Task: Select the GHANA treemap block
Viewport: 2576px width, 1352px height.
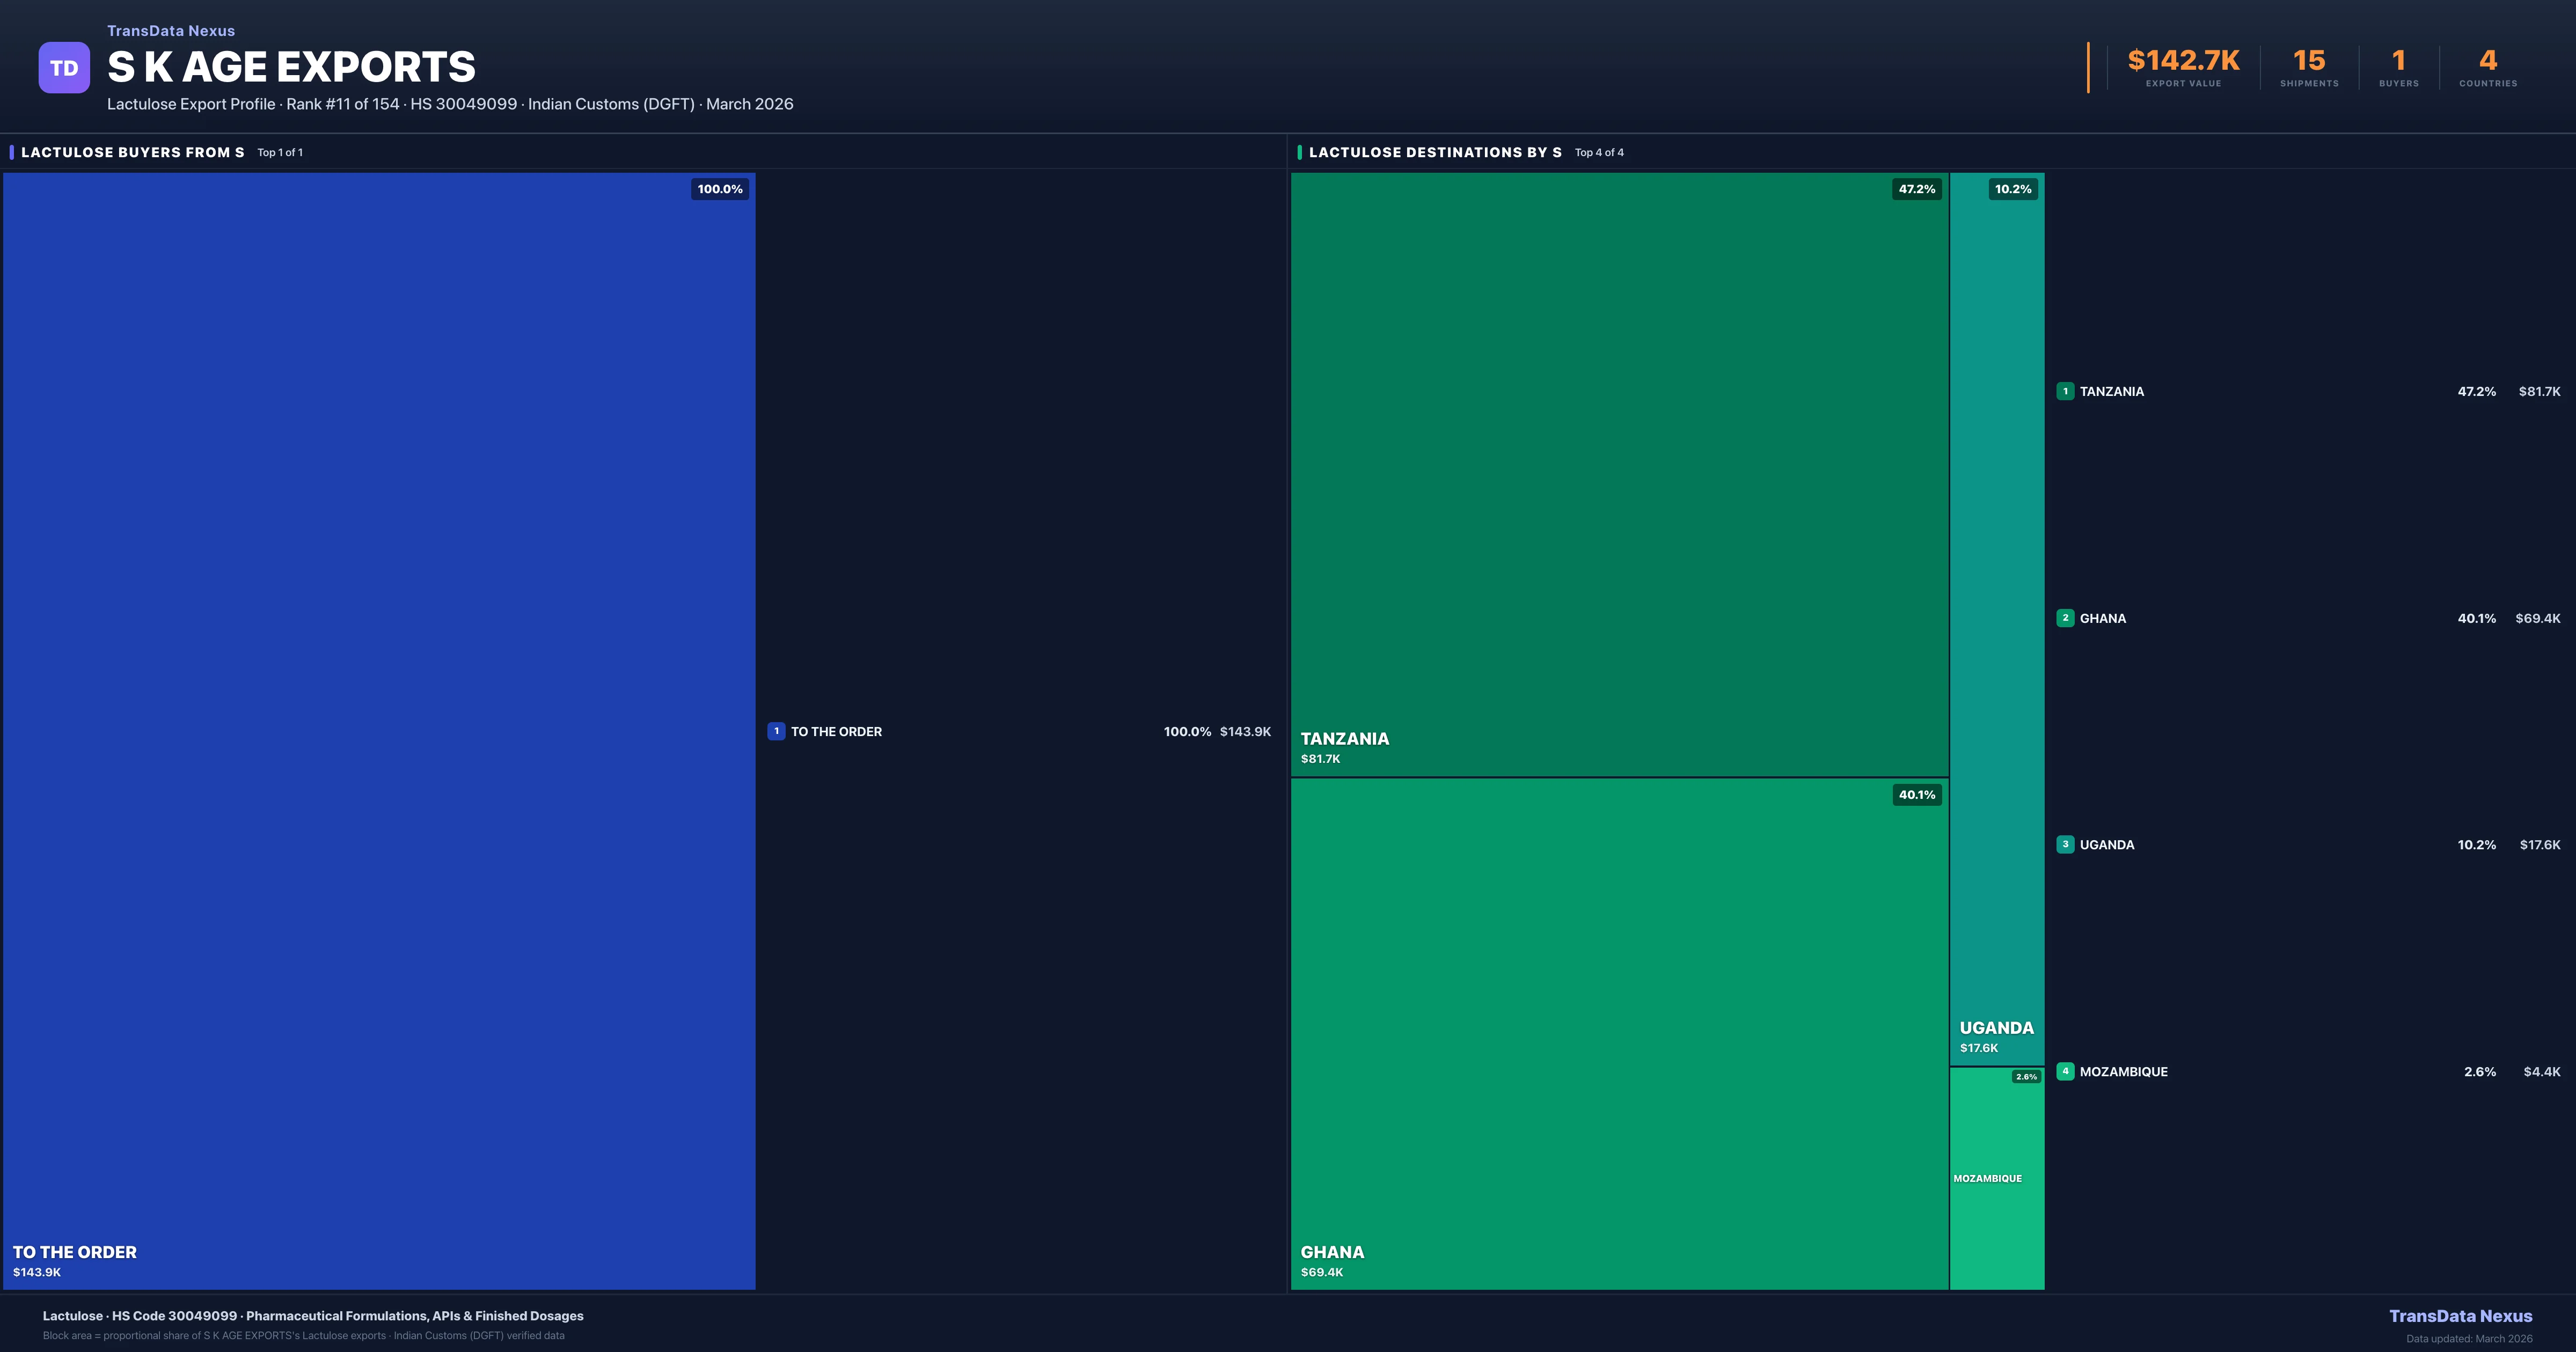Action: (x=1619, y=1033)
